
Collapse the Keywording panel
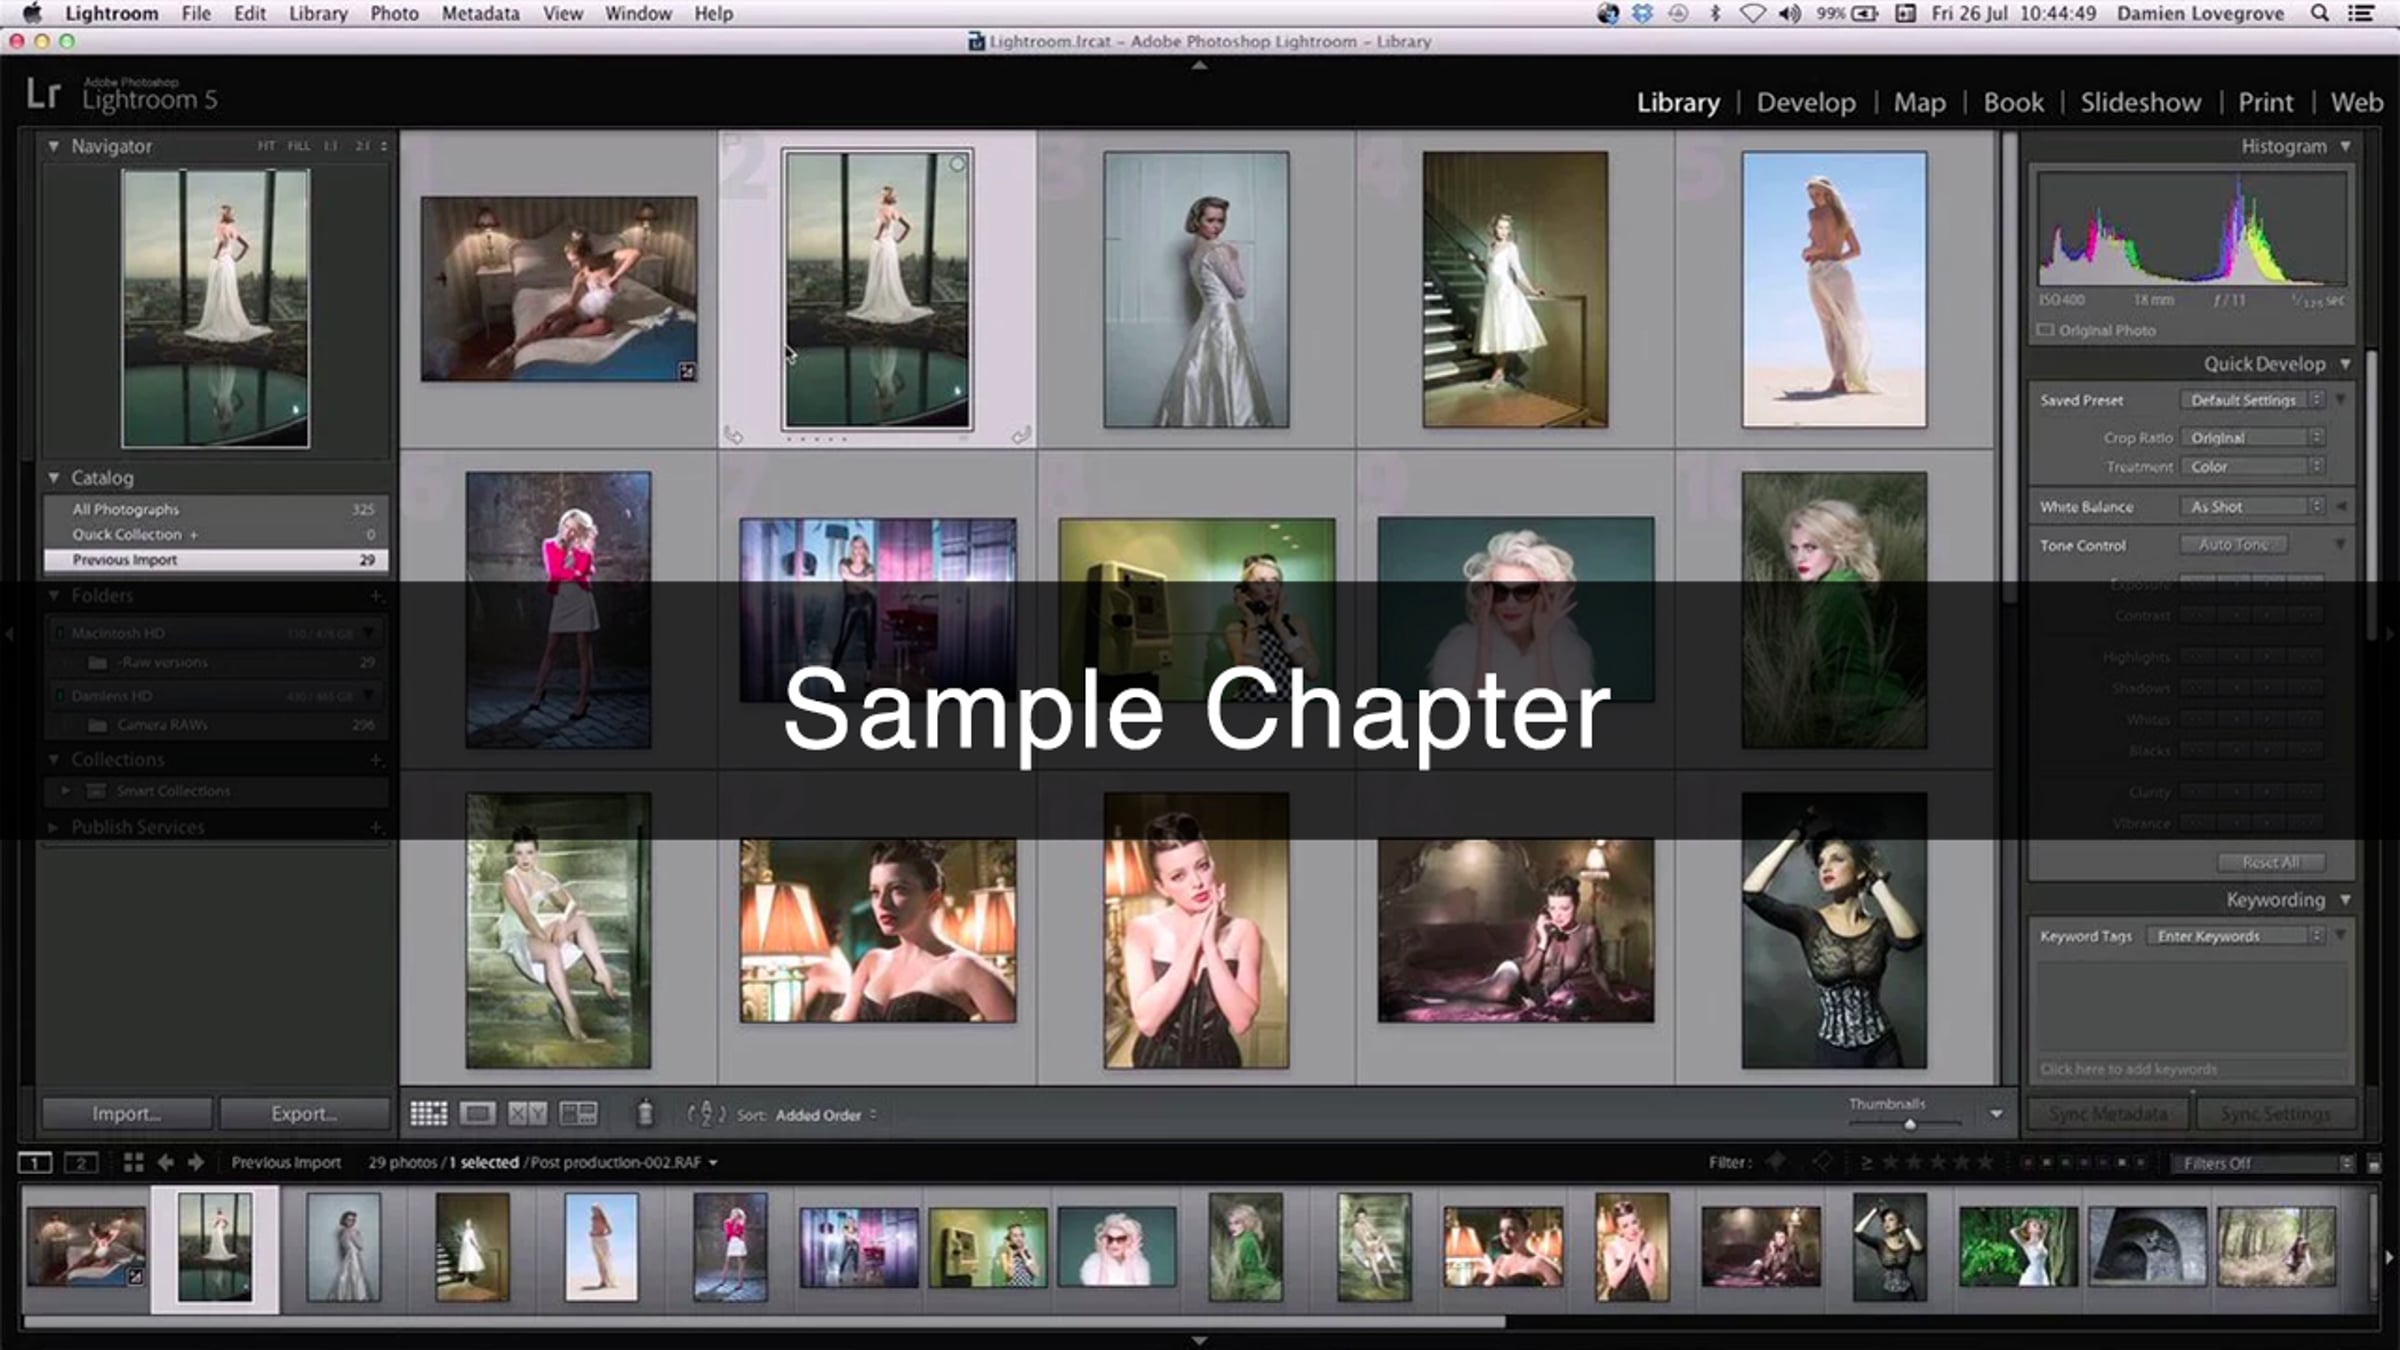point(2345,900)
